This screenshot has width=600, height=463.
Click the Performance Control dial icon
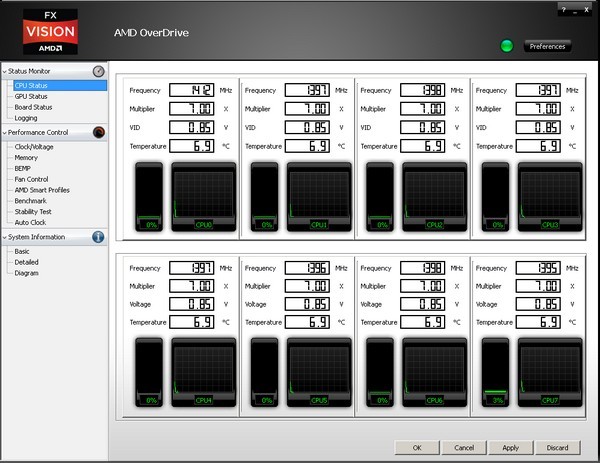(99, 132)
